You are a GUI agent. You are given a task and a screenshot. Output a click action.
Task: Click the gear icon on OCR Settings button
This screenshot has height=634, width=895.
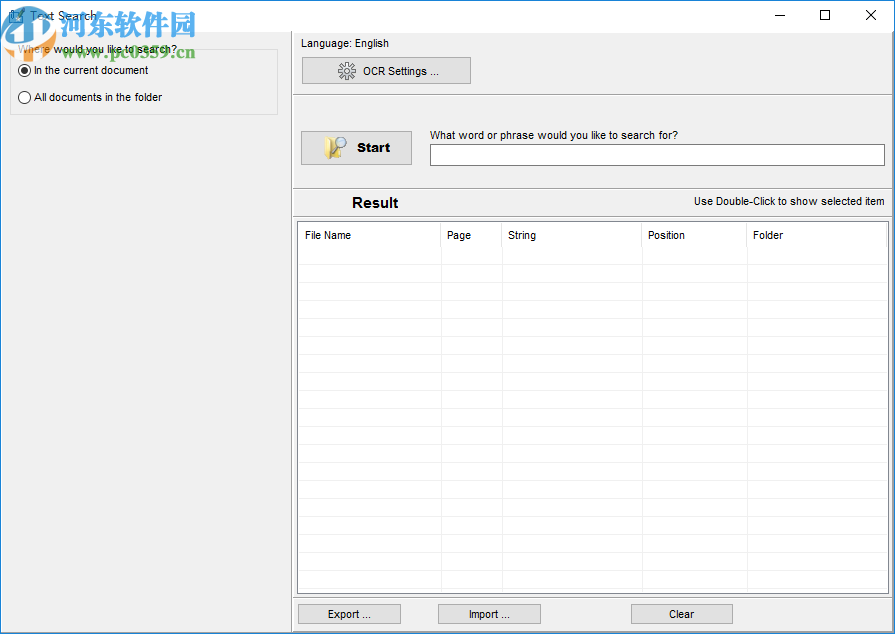(x=347, y=70)
